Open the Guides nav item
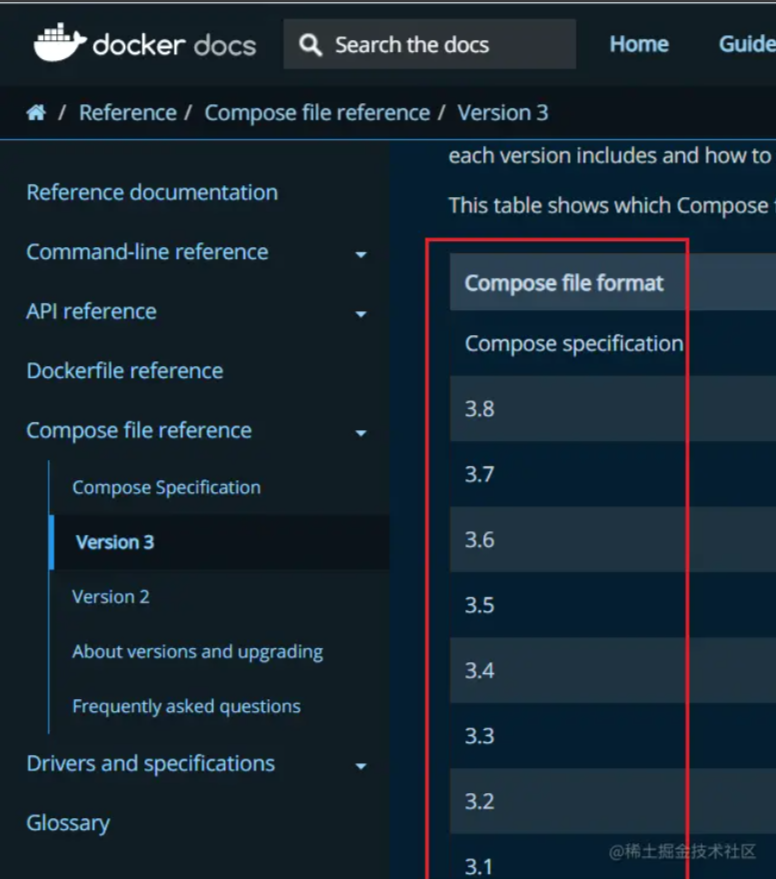This screenshot has width=776, height=879. 747,44
